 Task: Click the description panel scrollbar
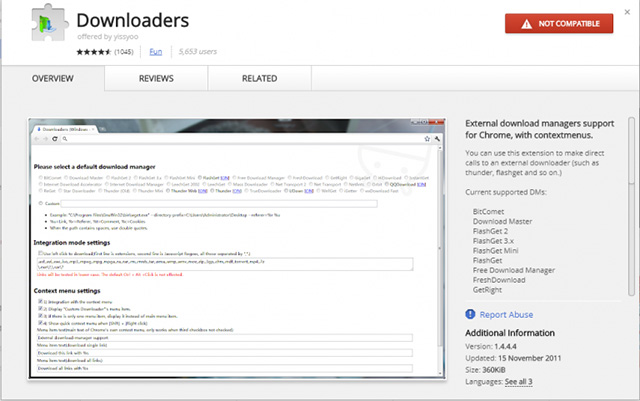pos(631,206)
